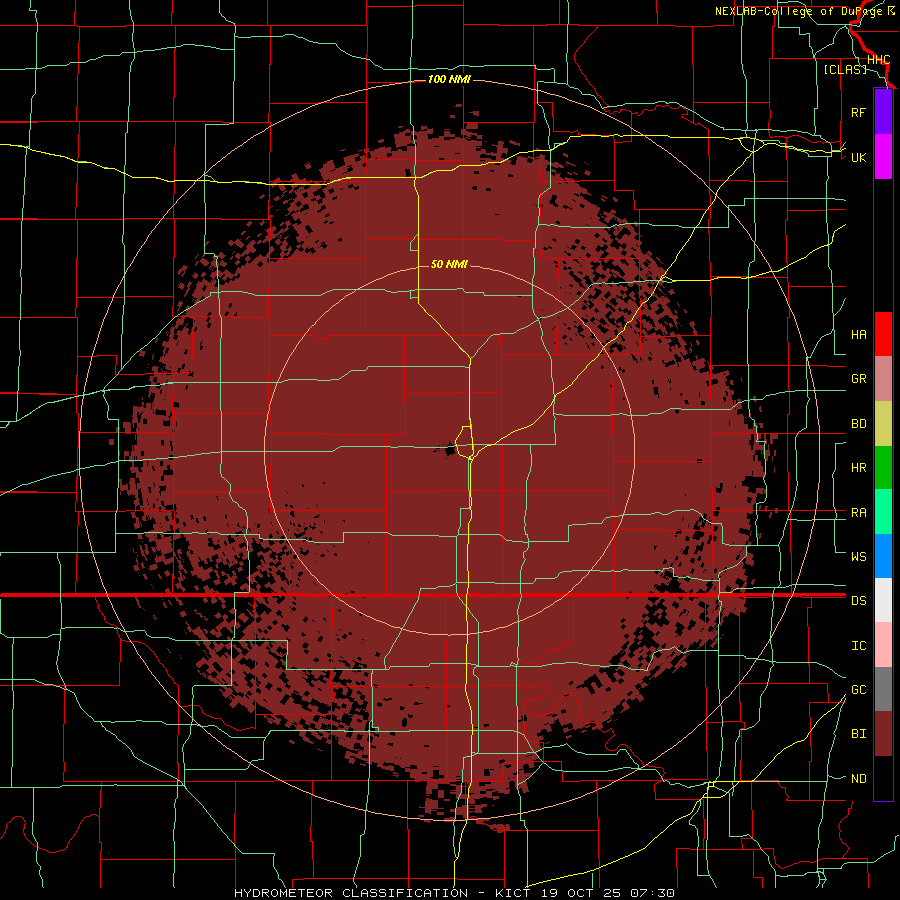Image resolution: width=900 pixels, height=900 pixels.
Task: Click the 07:30 timestamp
Action: click(x=652, y=893)
